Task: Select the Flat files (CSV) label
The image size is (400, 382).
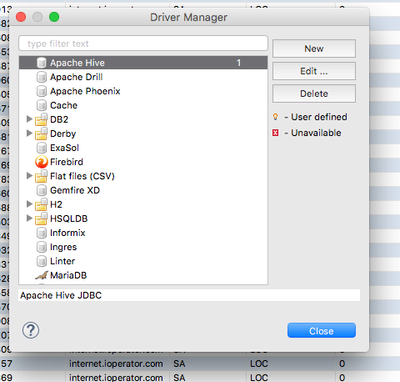Action: pos(82,176)
